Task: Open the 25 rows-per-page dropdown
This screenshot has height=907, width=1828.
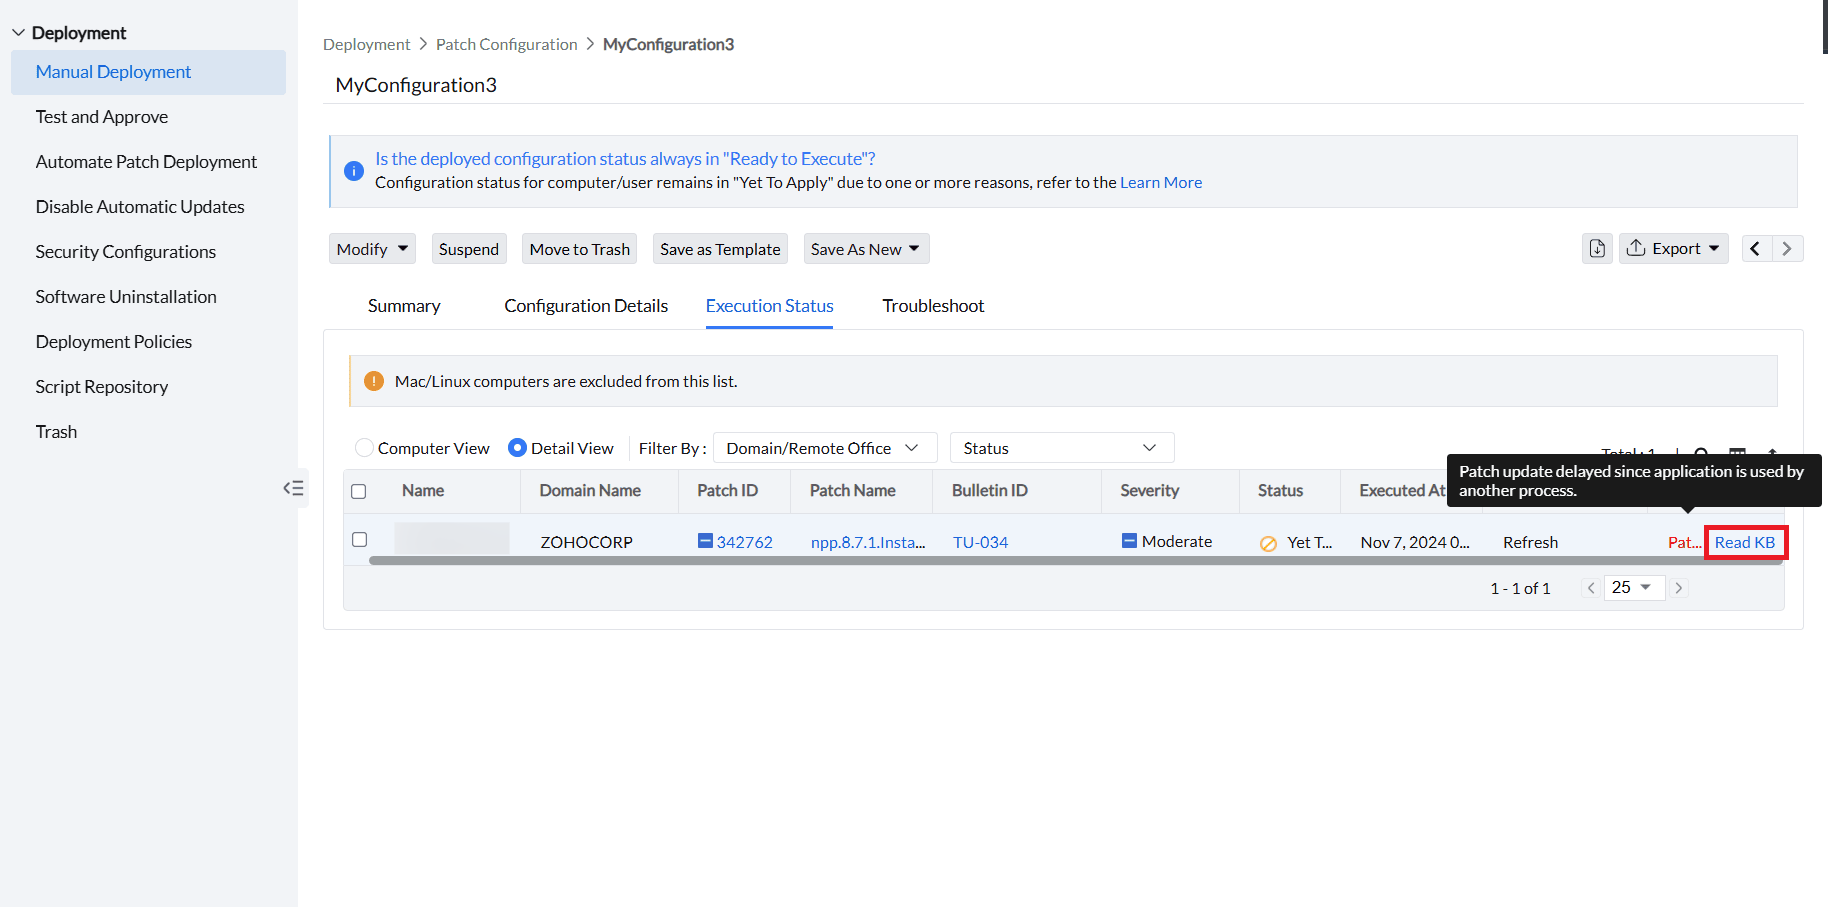Action: tap(1634, 588)
